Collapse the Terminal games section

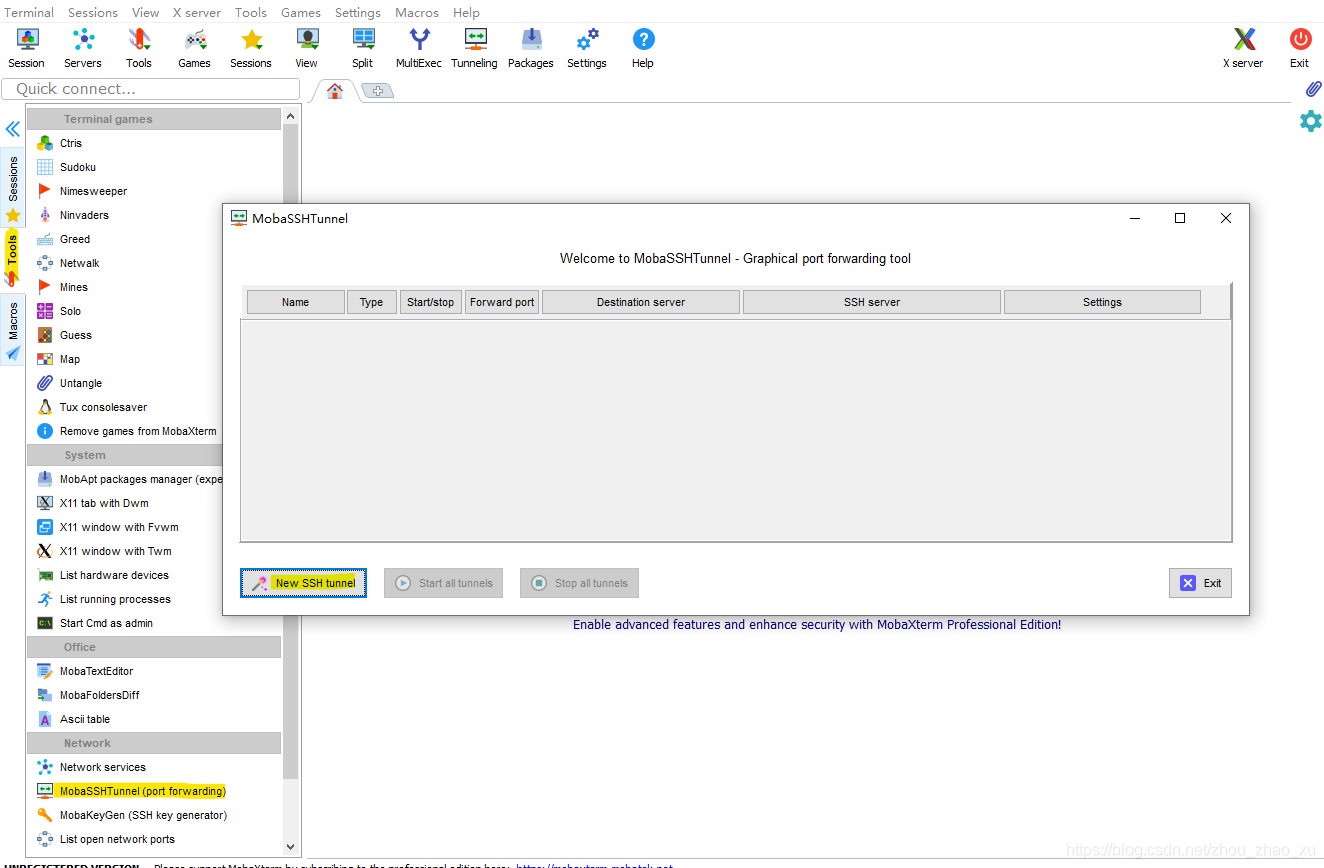pyautogui.click(x=153, y=118)
